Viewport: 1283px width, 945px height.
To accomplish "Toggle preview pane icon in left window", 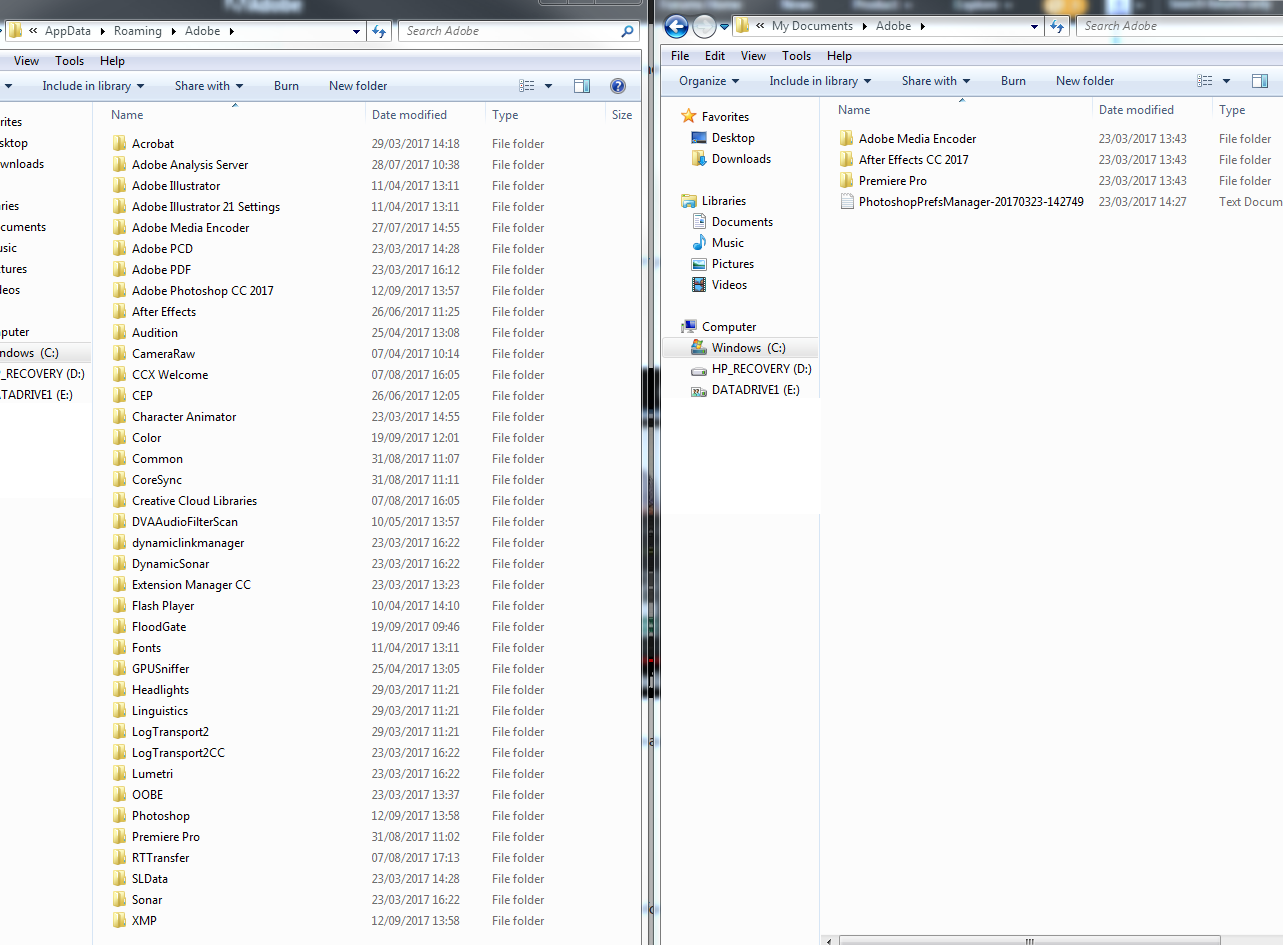I will (x=582, y=86).
